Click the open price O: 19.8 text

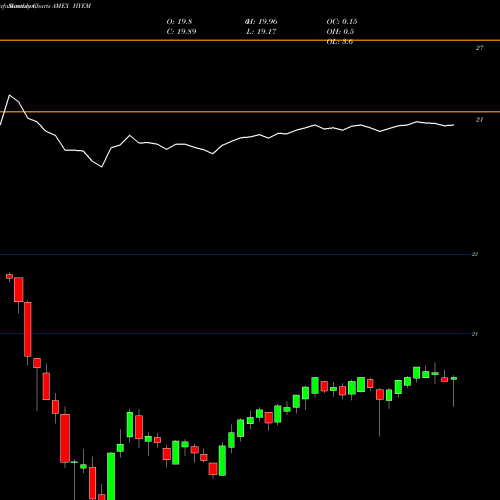pos(179,22)
